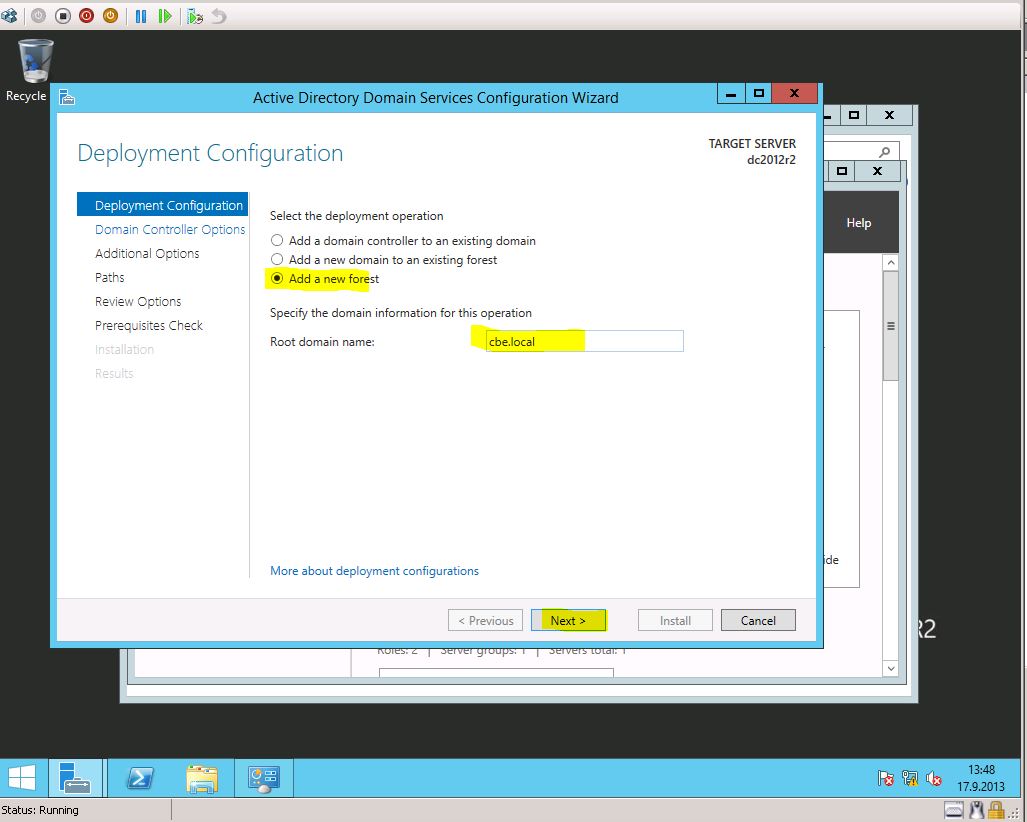
Task: Click the greyed-out Revert arrow icon
Action: point(219,16)
